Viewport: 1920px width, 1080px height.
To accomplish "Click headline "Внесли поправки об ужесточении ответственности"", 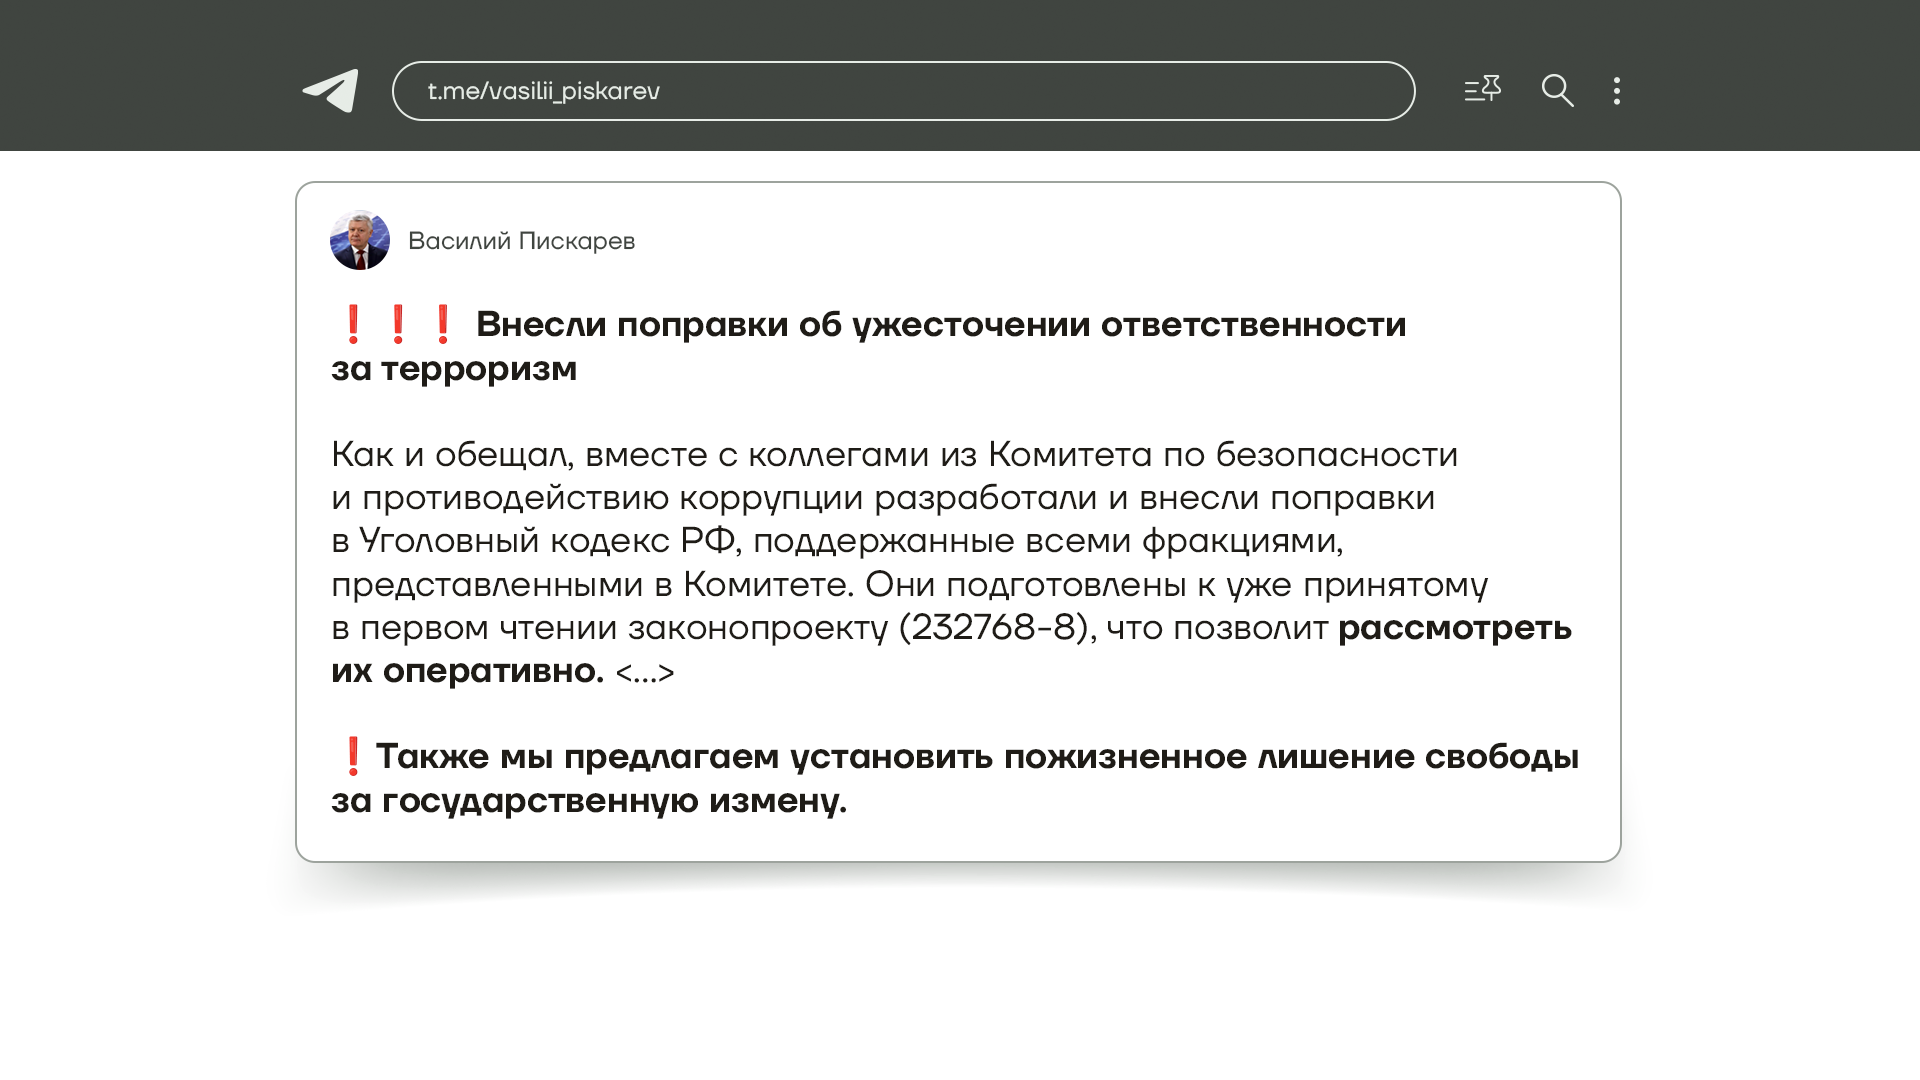I will point(940,325).
